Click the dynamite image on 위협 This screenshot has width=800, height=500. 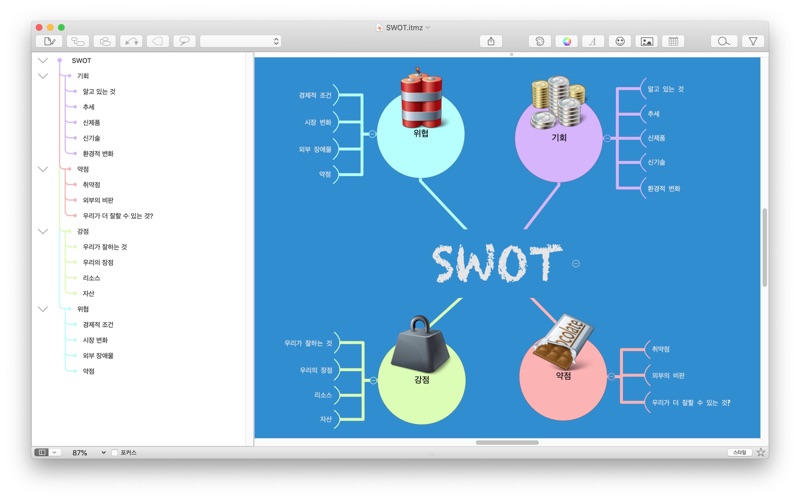coord(421,98)
